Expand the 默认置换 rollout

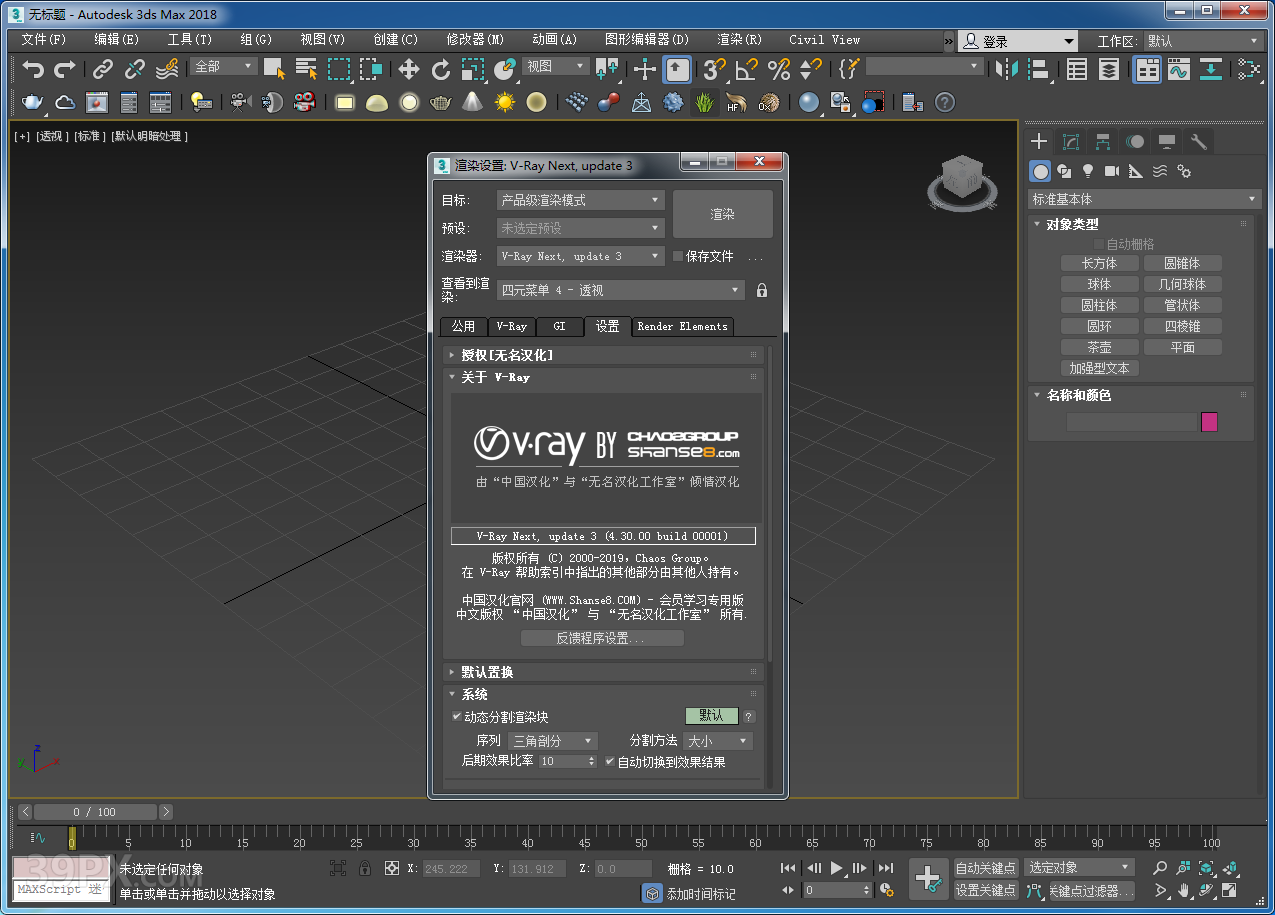coord(603,672)
